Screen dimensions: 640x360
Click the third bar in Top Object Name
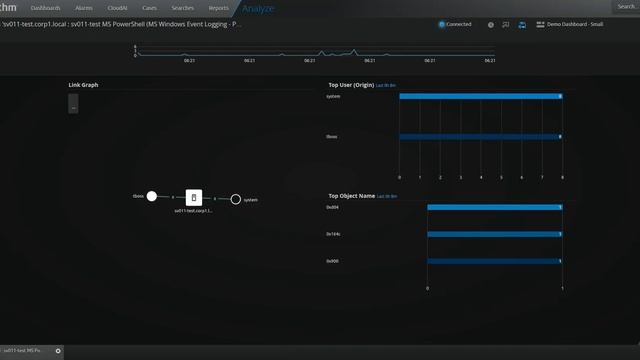click(495, 261)
